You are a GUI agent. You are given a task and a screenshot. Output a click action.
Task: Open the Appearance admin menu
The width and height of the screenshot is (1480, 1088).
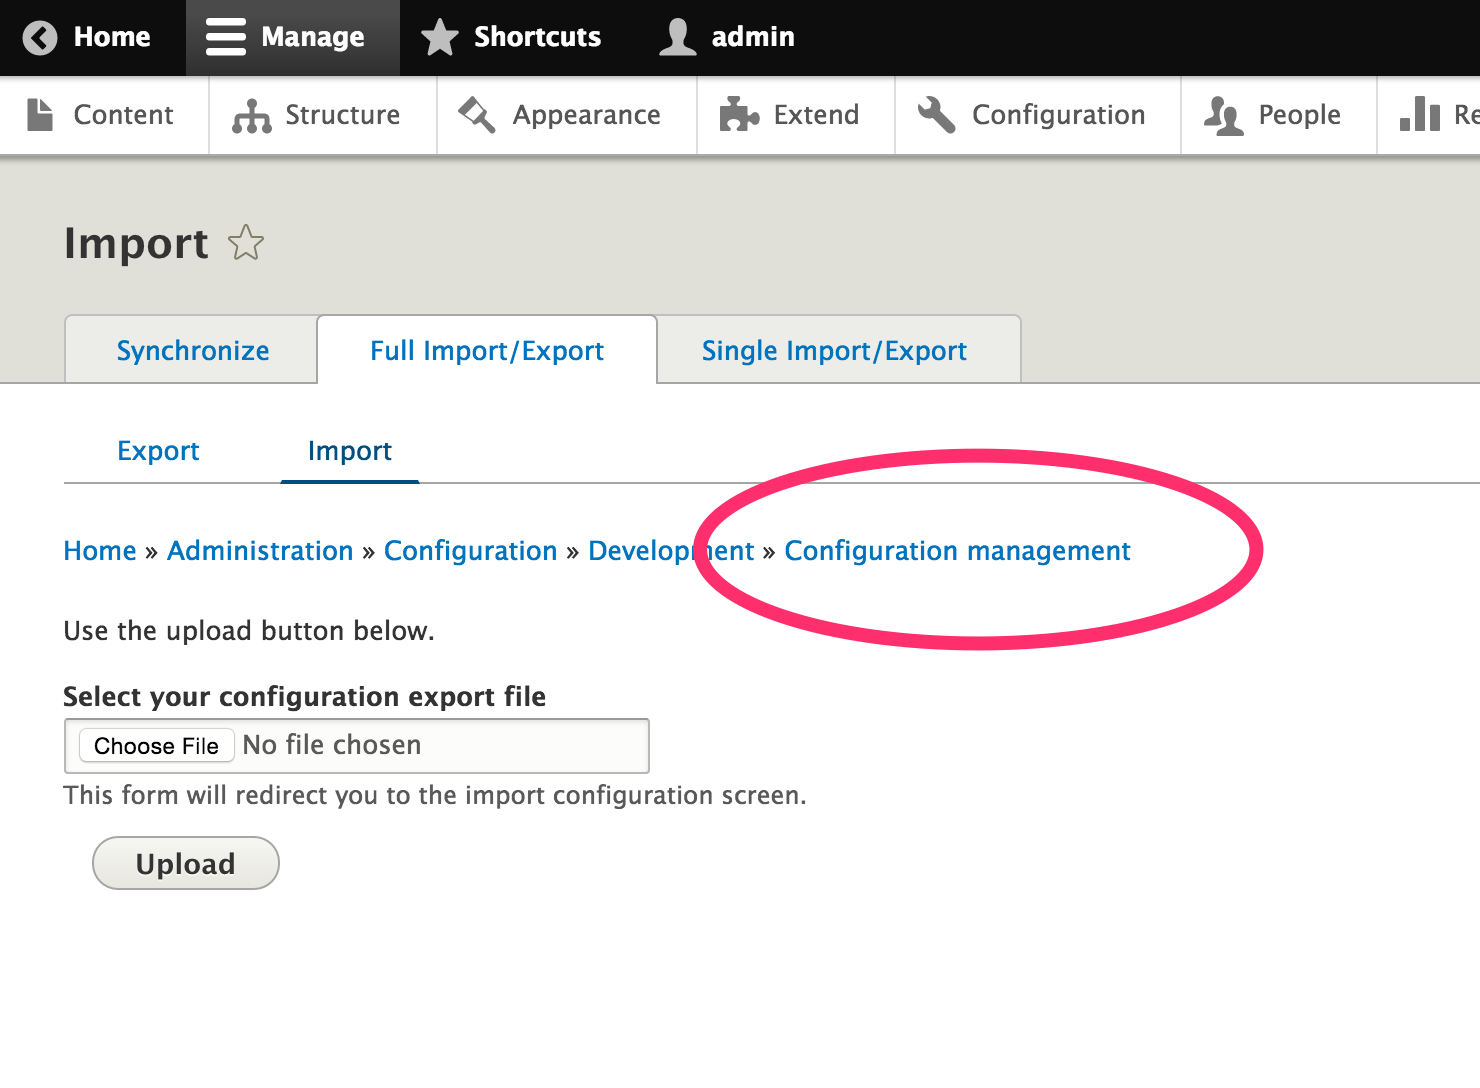click(567, 115)
